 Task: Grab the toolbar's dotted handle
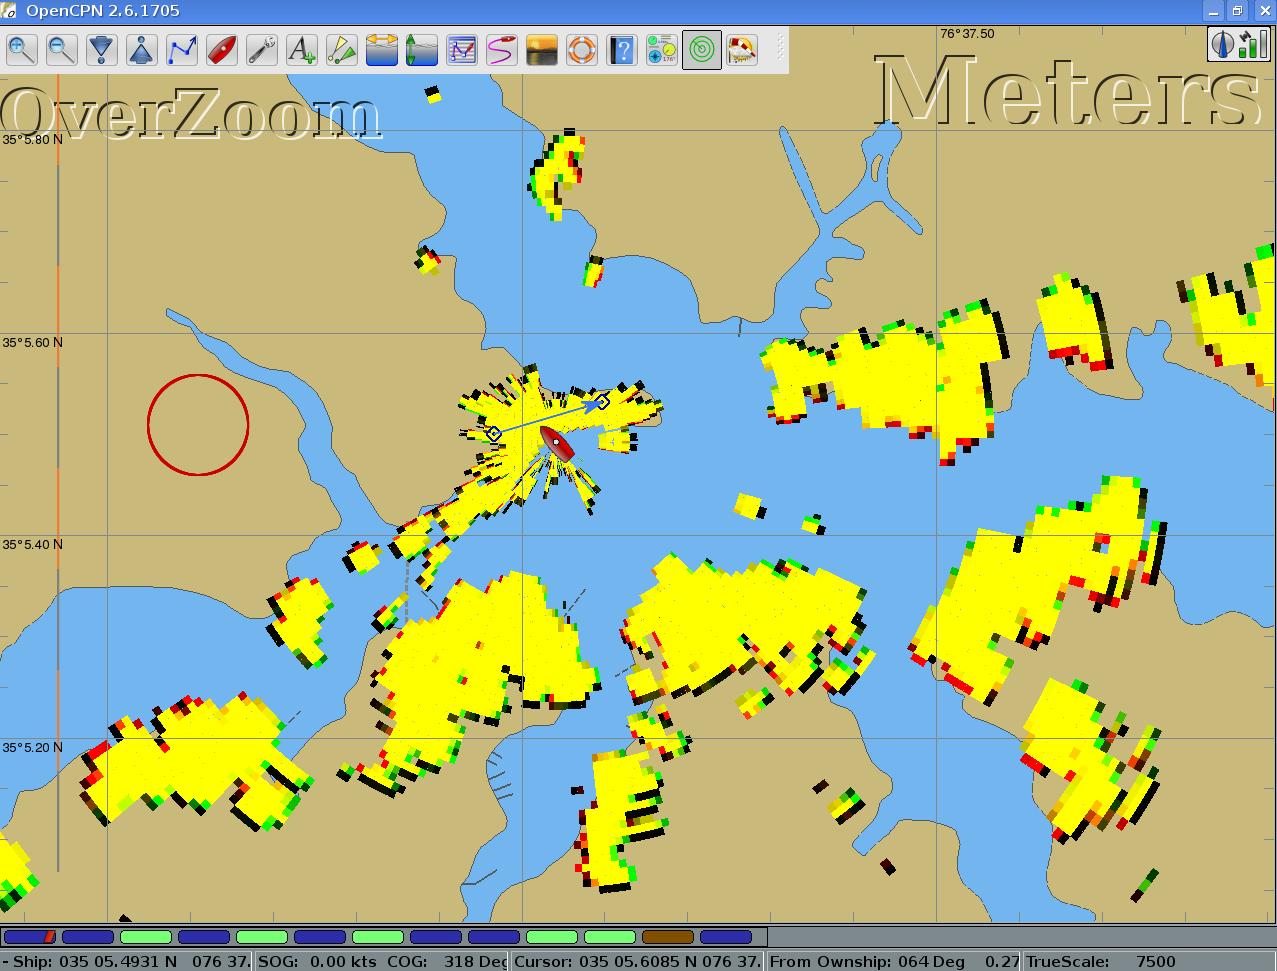(780, 49)
